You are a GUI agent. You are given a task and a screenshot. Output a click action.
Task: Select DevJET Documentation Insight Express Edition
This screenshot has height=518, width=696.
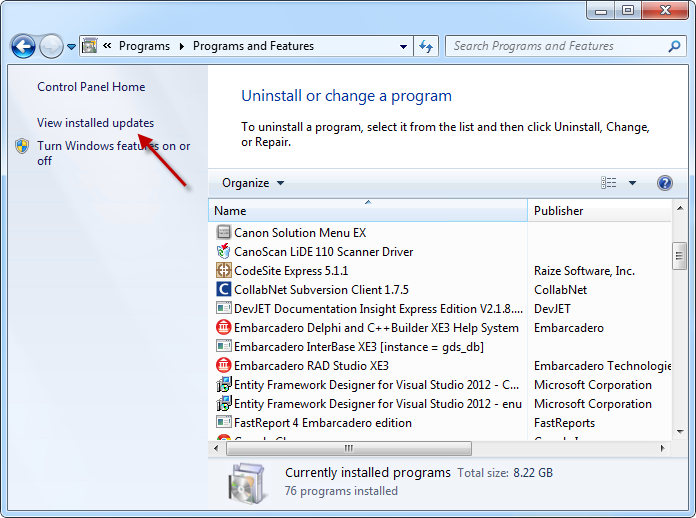(x=378, y=309)
